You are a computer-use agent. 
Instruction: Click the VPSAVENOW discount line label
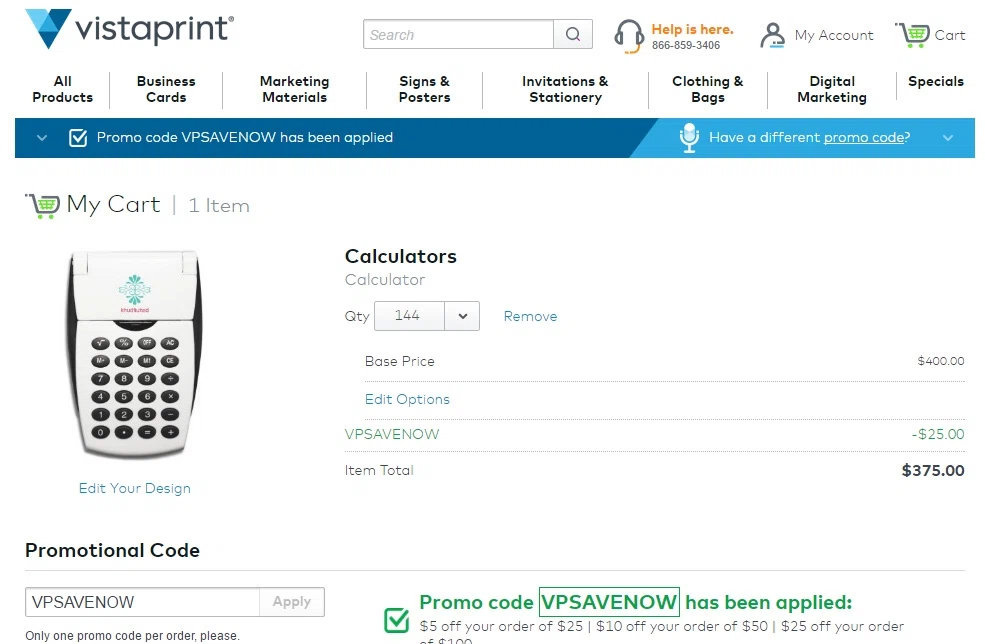pos(392,434)
